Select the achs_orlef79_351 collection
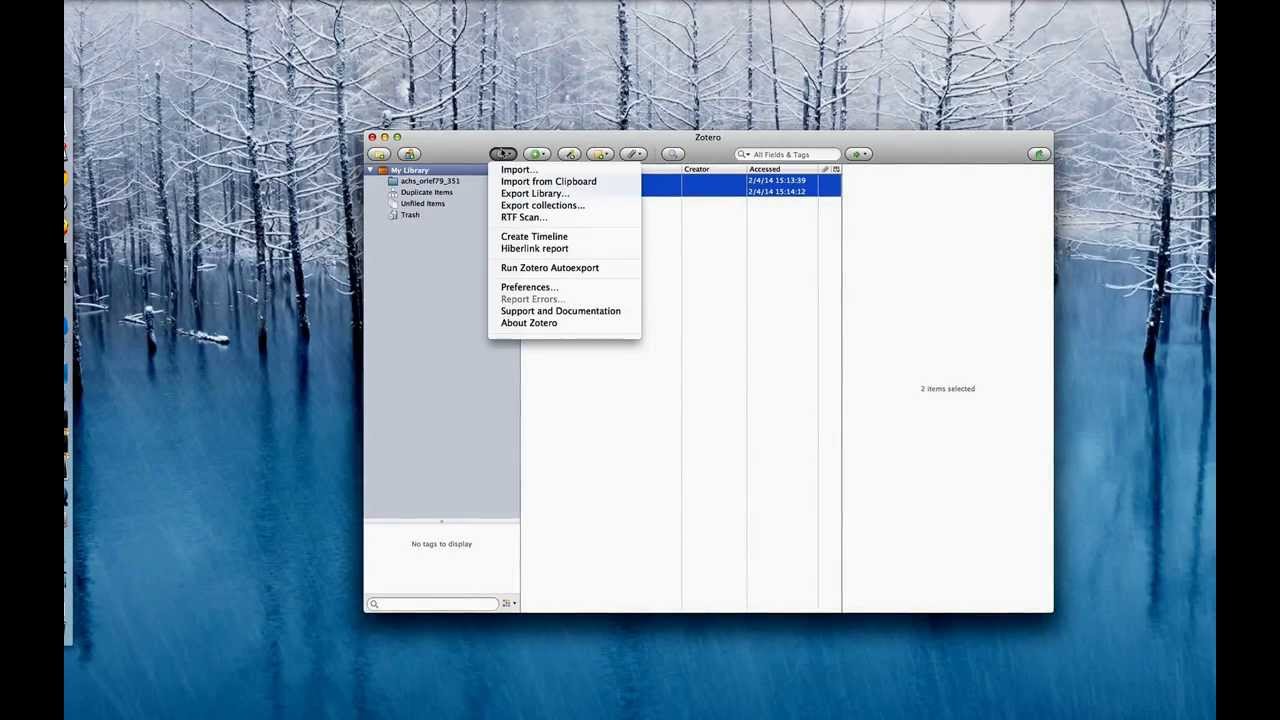Viewport: 1280px width, 720px height. [430, 181]
